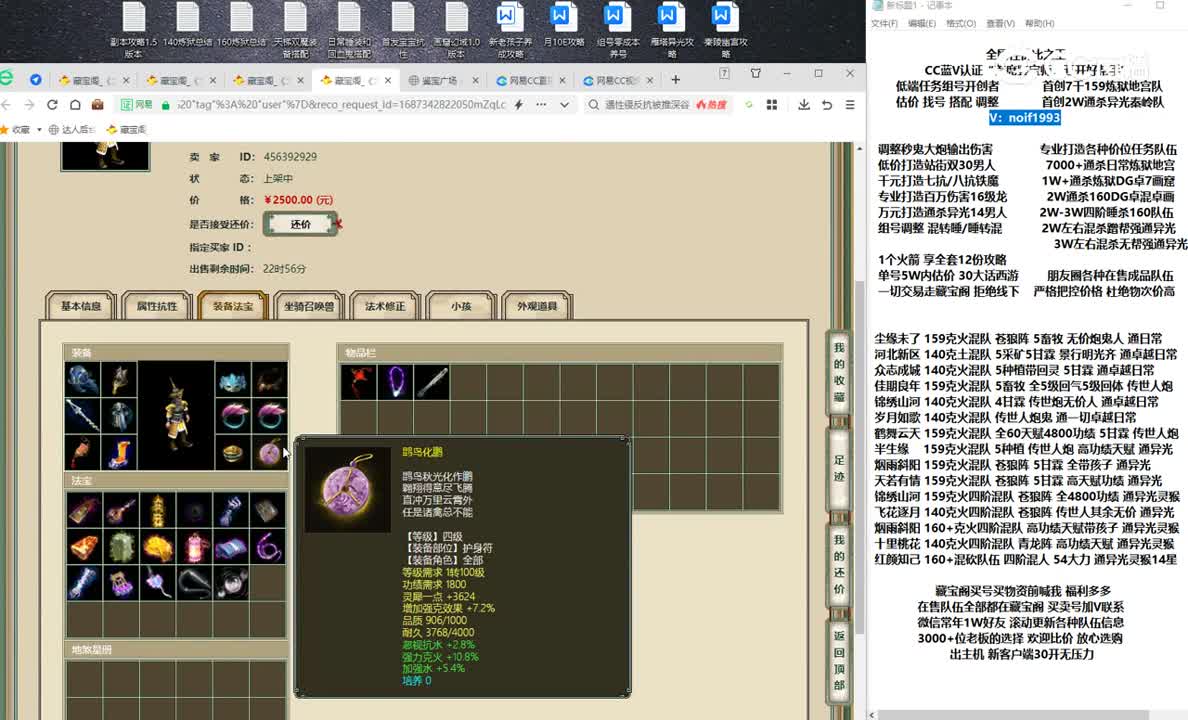
Task: Click the purple amulet equipment icon
Action: pyautogui.click(x=270, y=452)
